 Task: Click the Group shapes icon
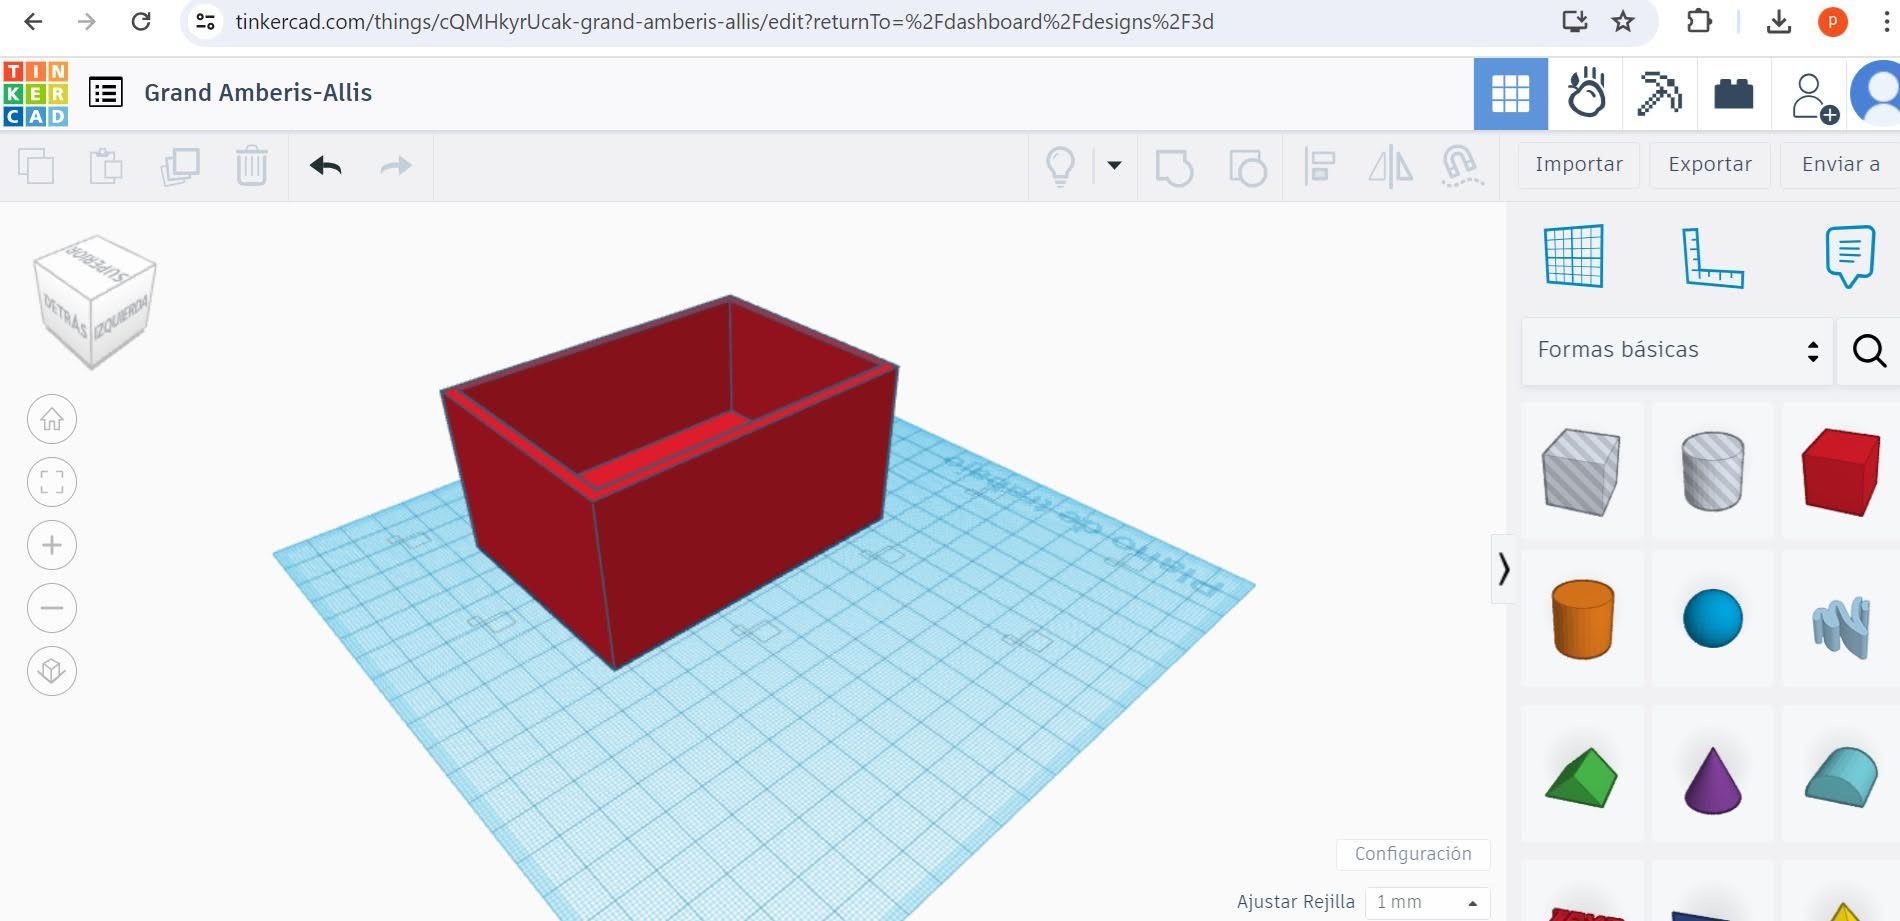click(x=1174, y=167)
